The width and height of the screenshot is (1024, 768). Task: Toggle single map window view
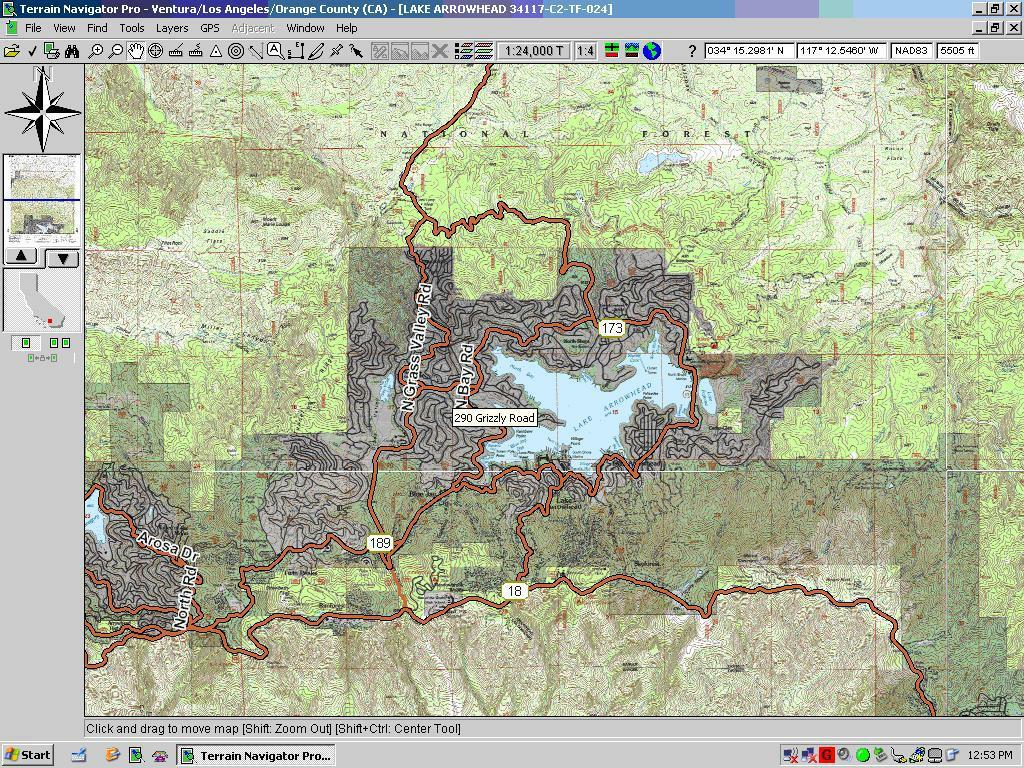pyautogui.click(x=25, y=343)
